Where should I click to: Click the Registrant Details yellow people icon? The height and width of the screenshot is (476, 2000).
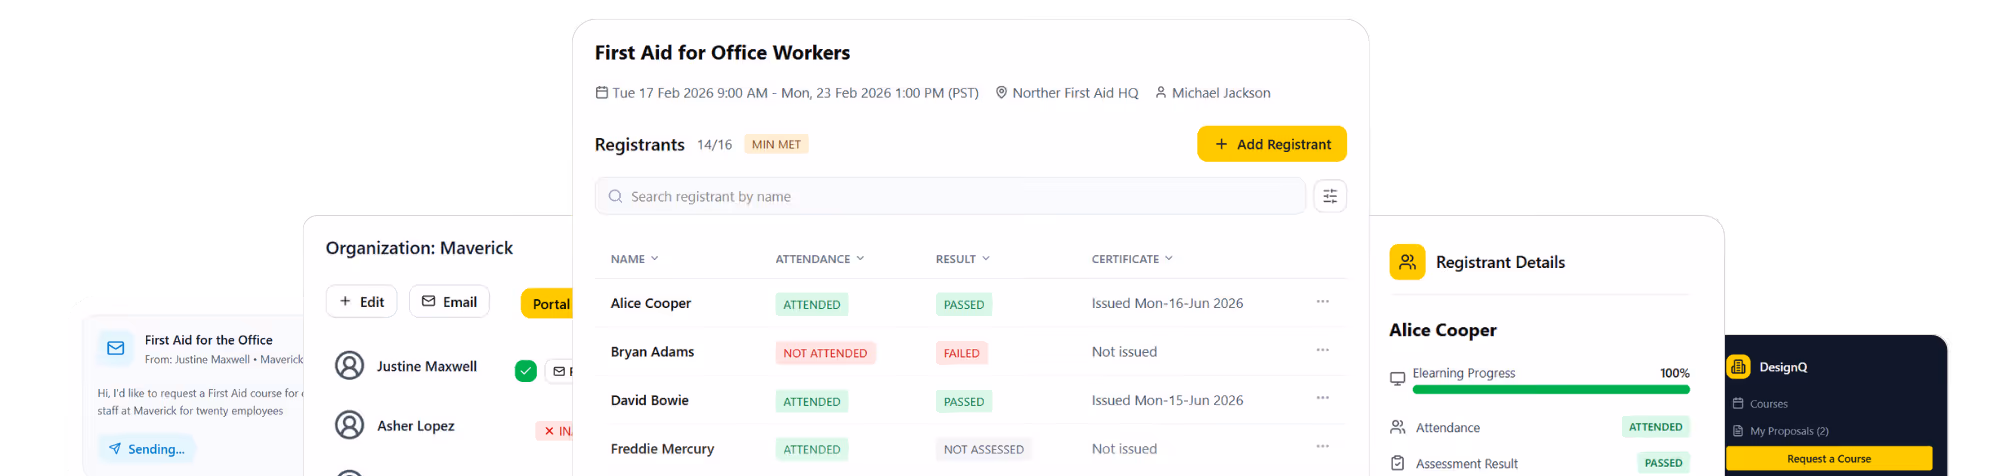pyautogui.click(x=1407, y=262)
